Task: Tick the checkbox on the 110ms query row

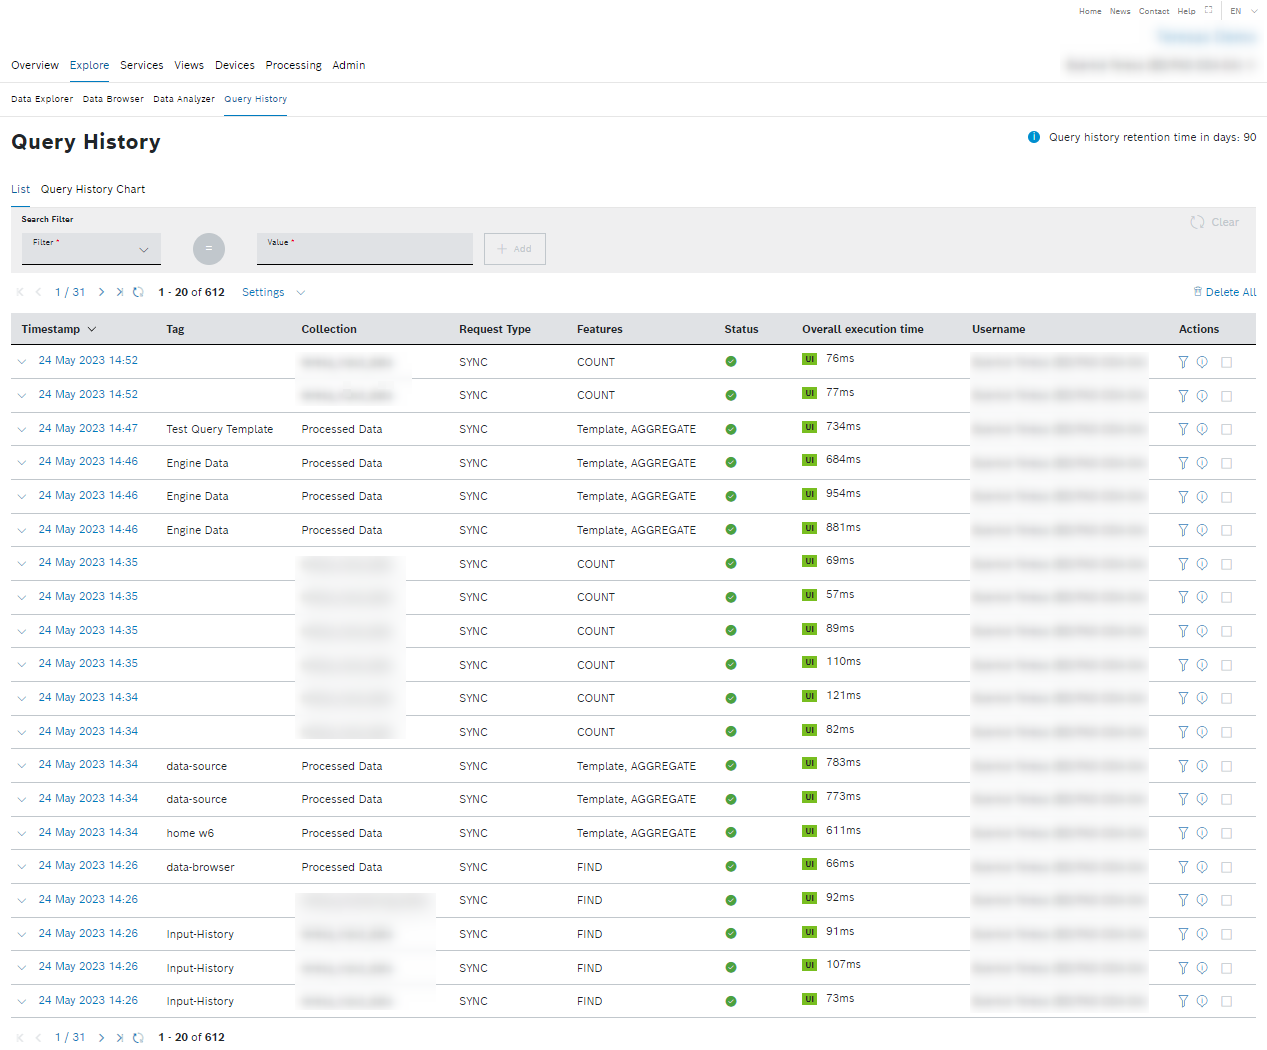Action: pos(1226,665)
